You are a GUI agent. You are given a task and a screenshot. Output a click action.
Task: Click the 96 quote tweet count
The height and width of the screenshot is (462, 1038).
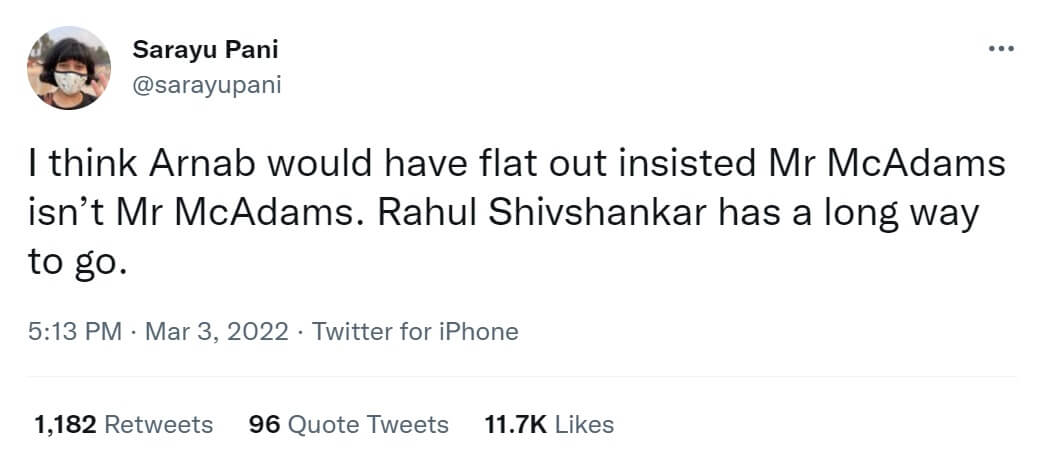pyautogui.click(x=263, y=425)
